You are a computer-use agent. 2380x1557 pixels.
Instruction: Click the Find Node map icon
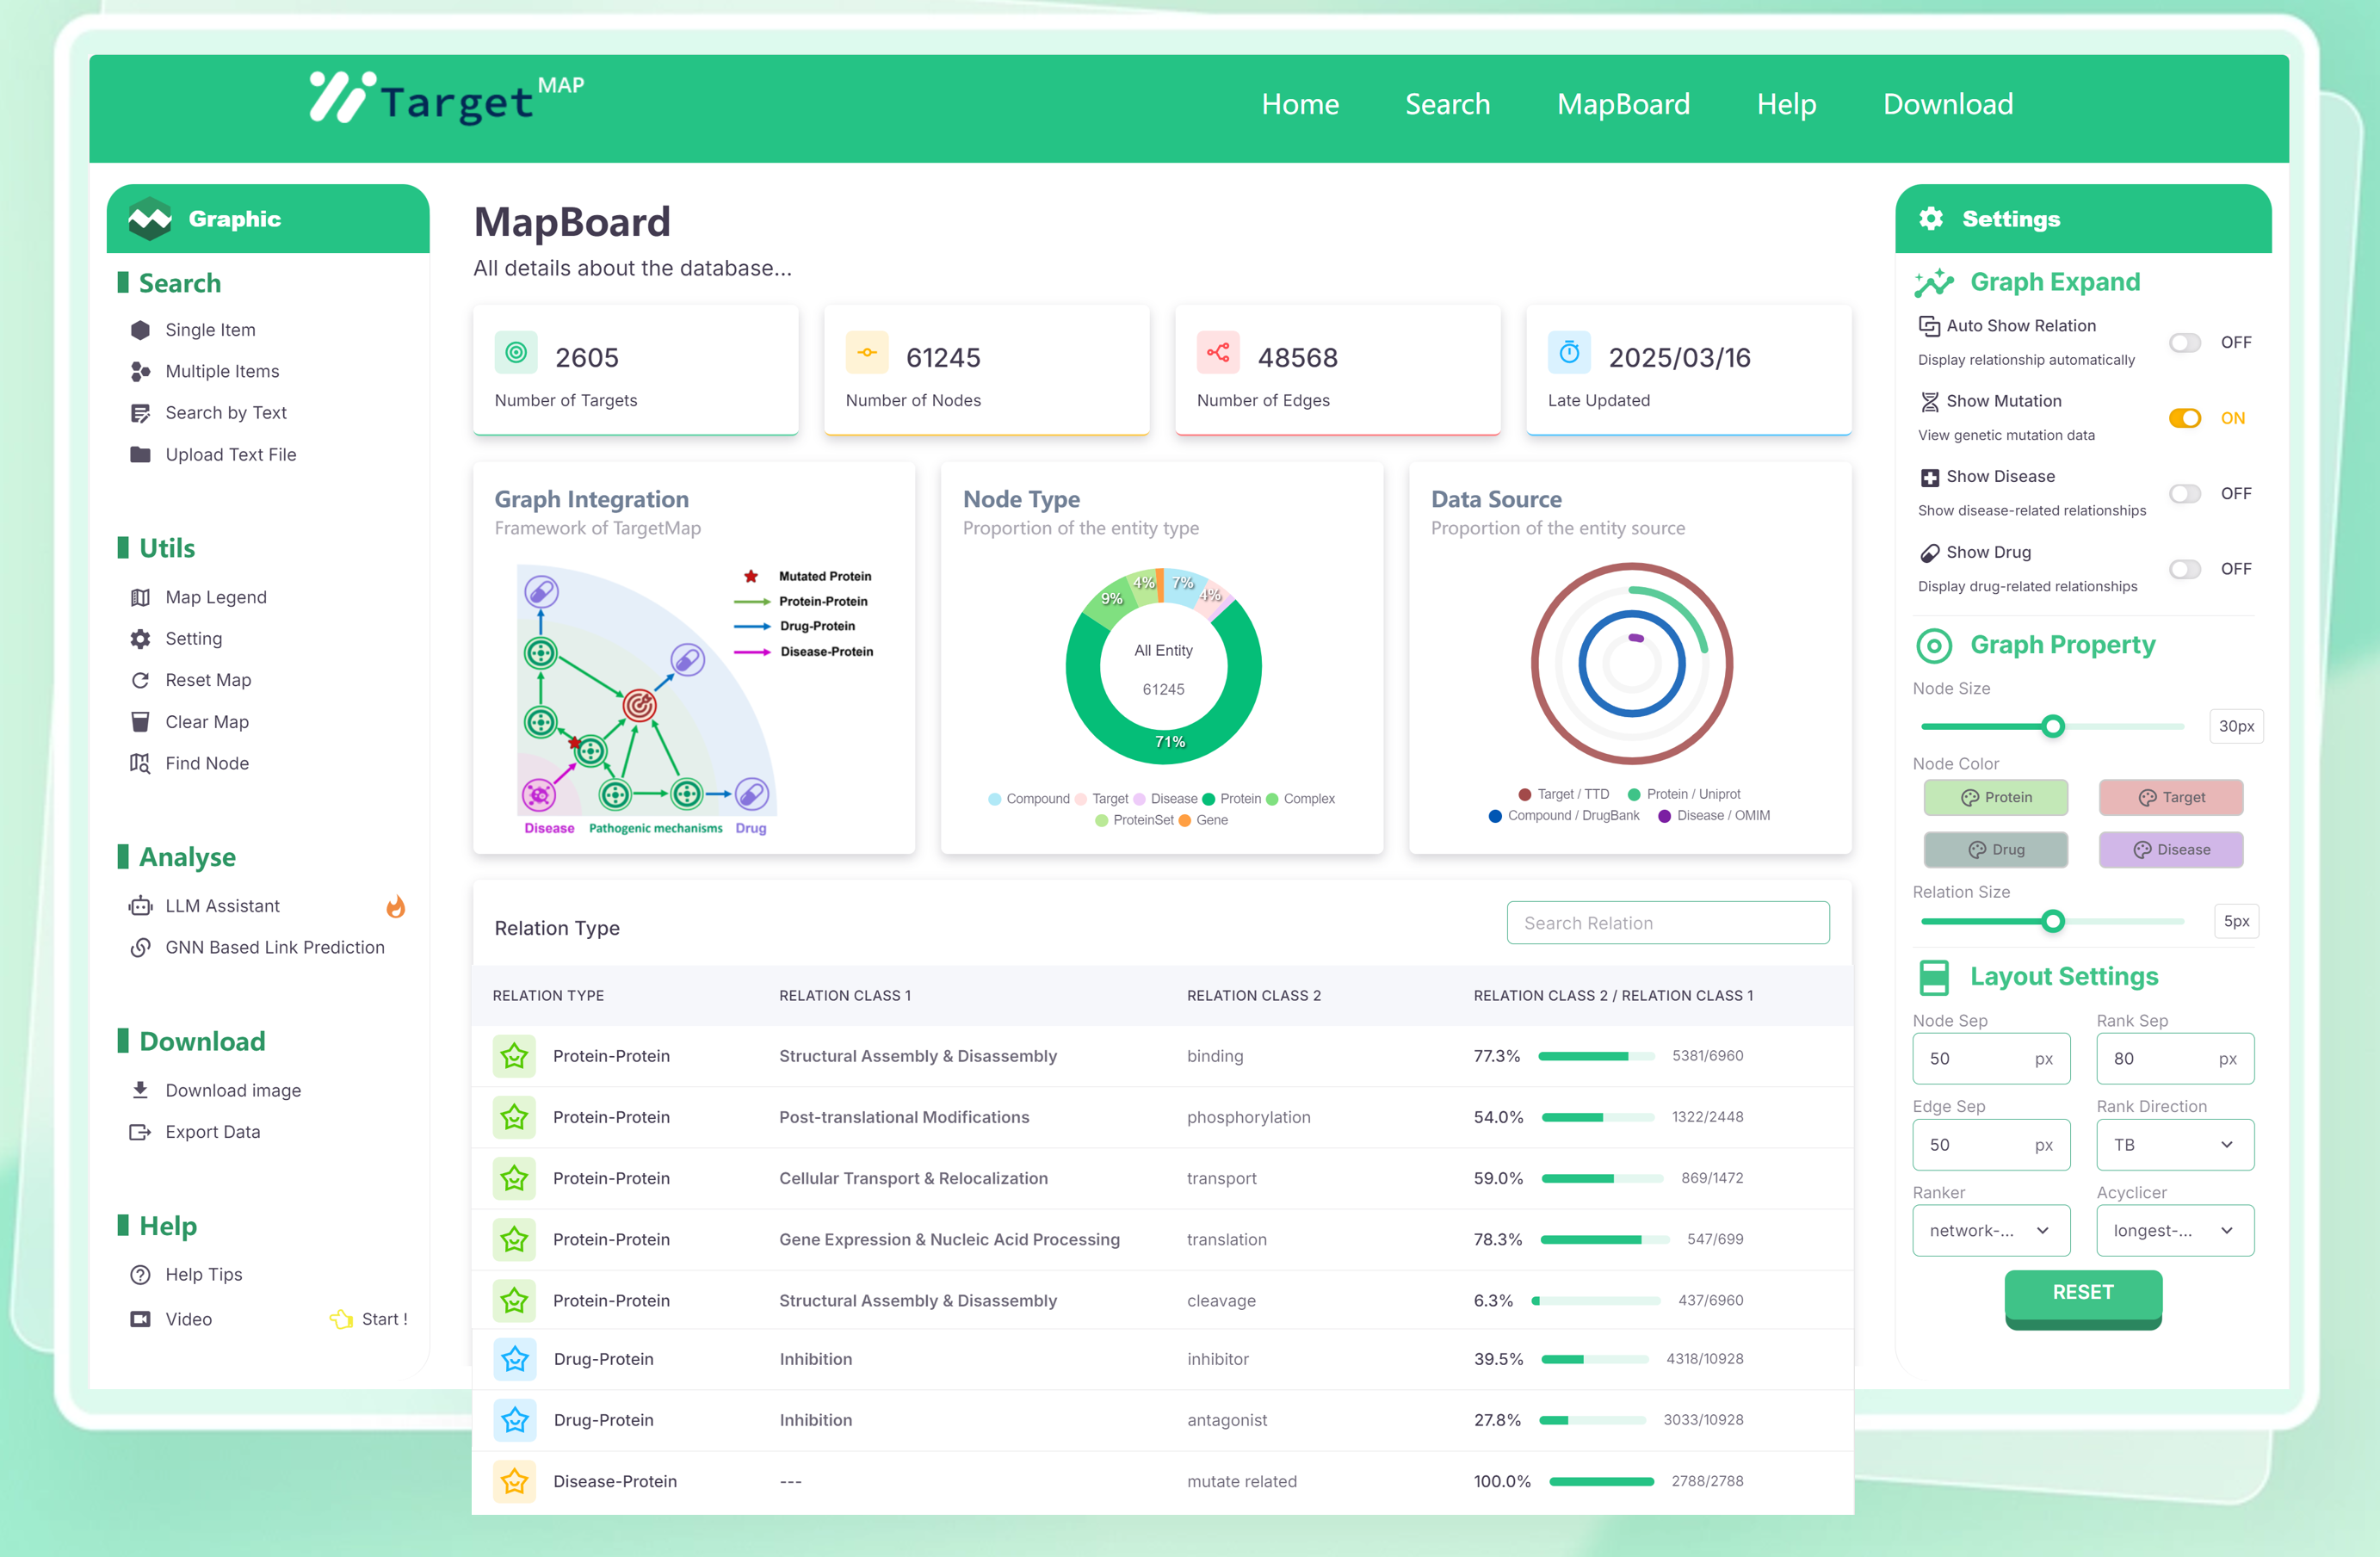click(x=140, y=763)
